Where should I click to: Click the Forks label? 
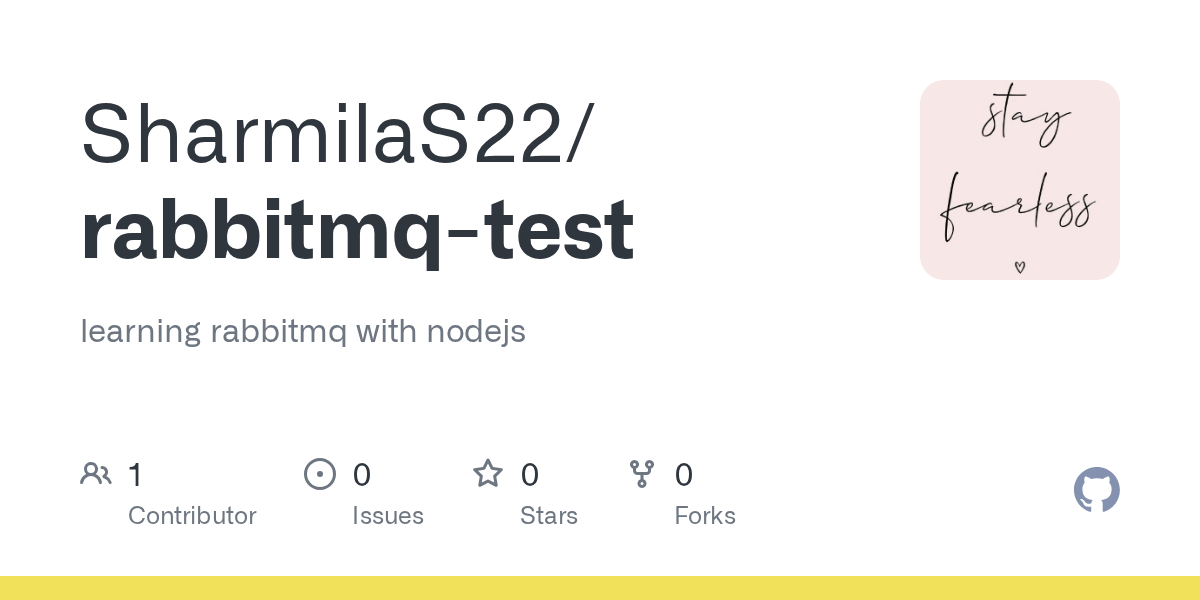(x=705, y=516)
